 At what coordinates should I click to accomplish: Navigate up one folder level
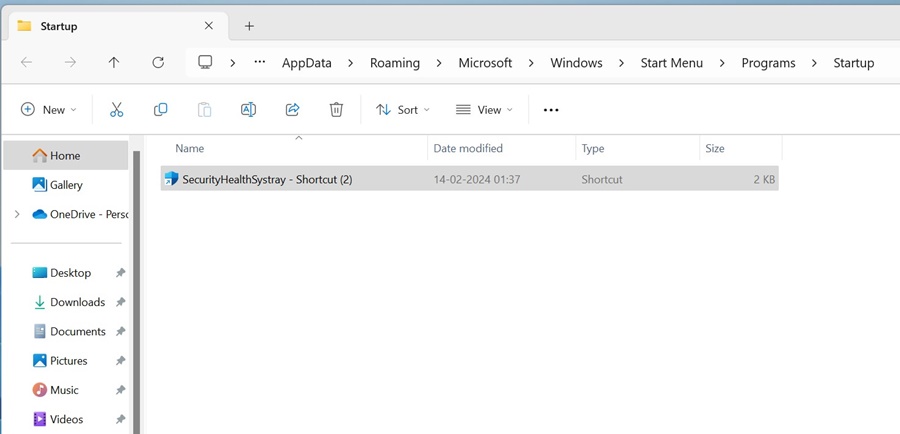pos(114,63)
